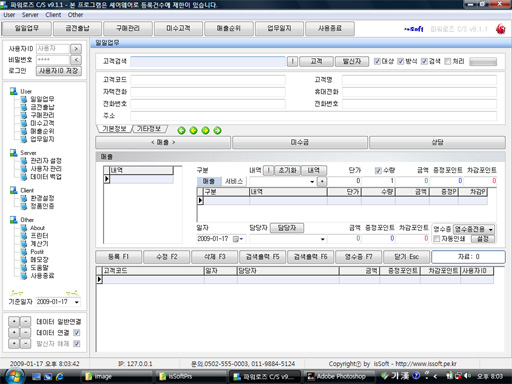Jump to the last customer record arrow
512x384 pixels.
click(217, 130)
